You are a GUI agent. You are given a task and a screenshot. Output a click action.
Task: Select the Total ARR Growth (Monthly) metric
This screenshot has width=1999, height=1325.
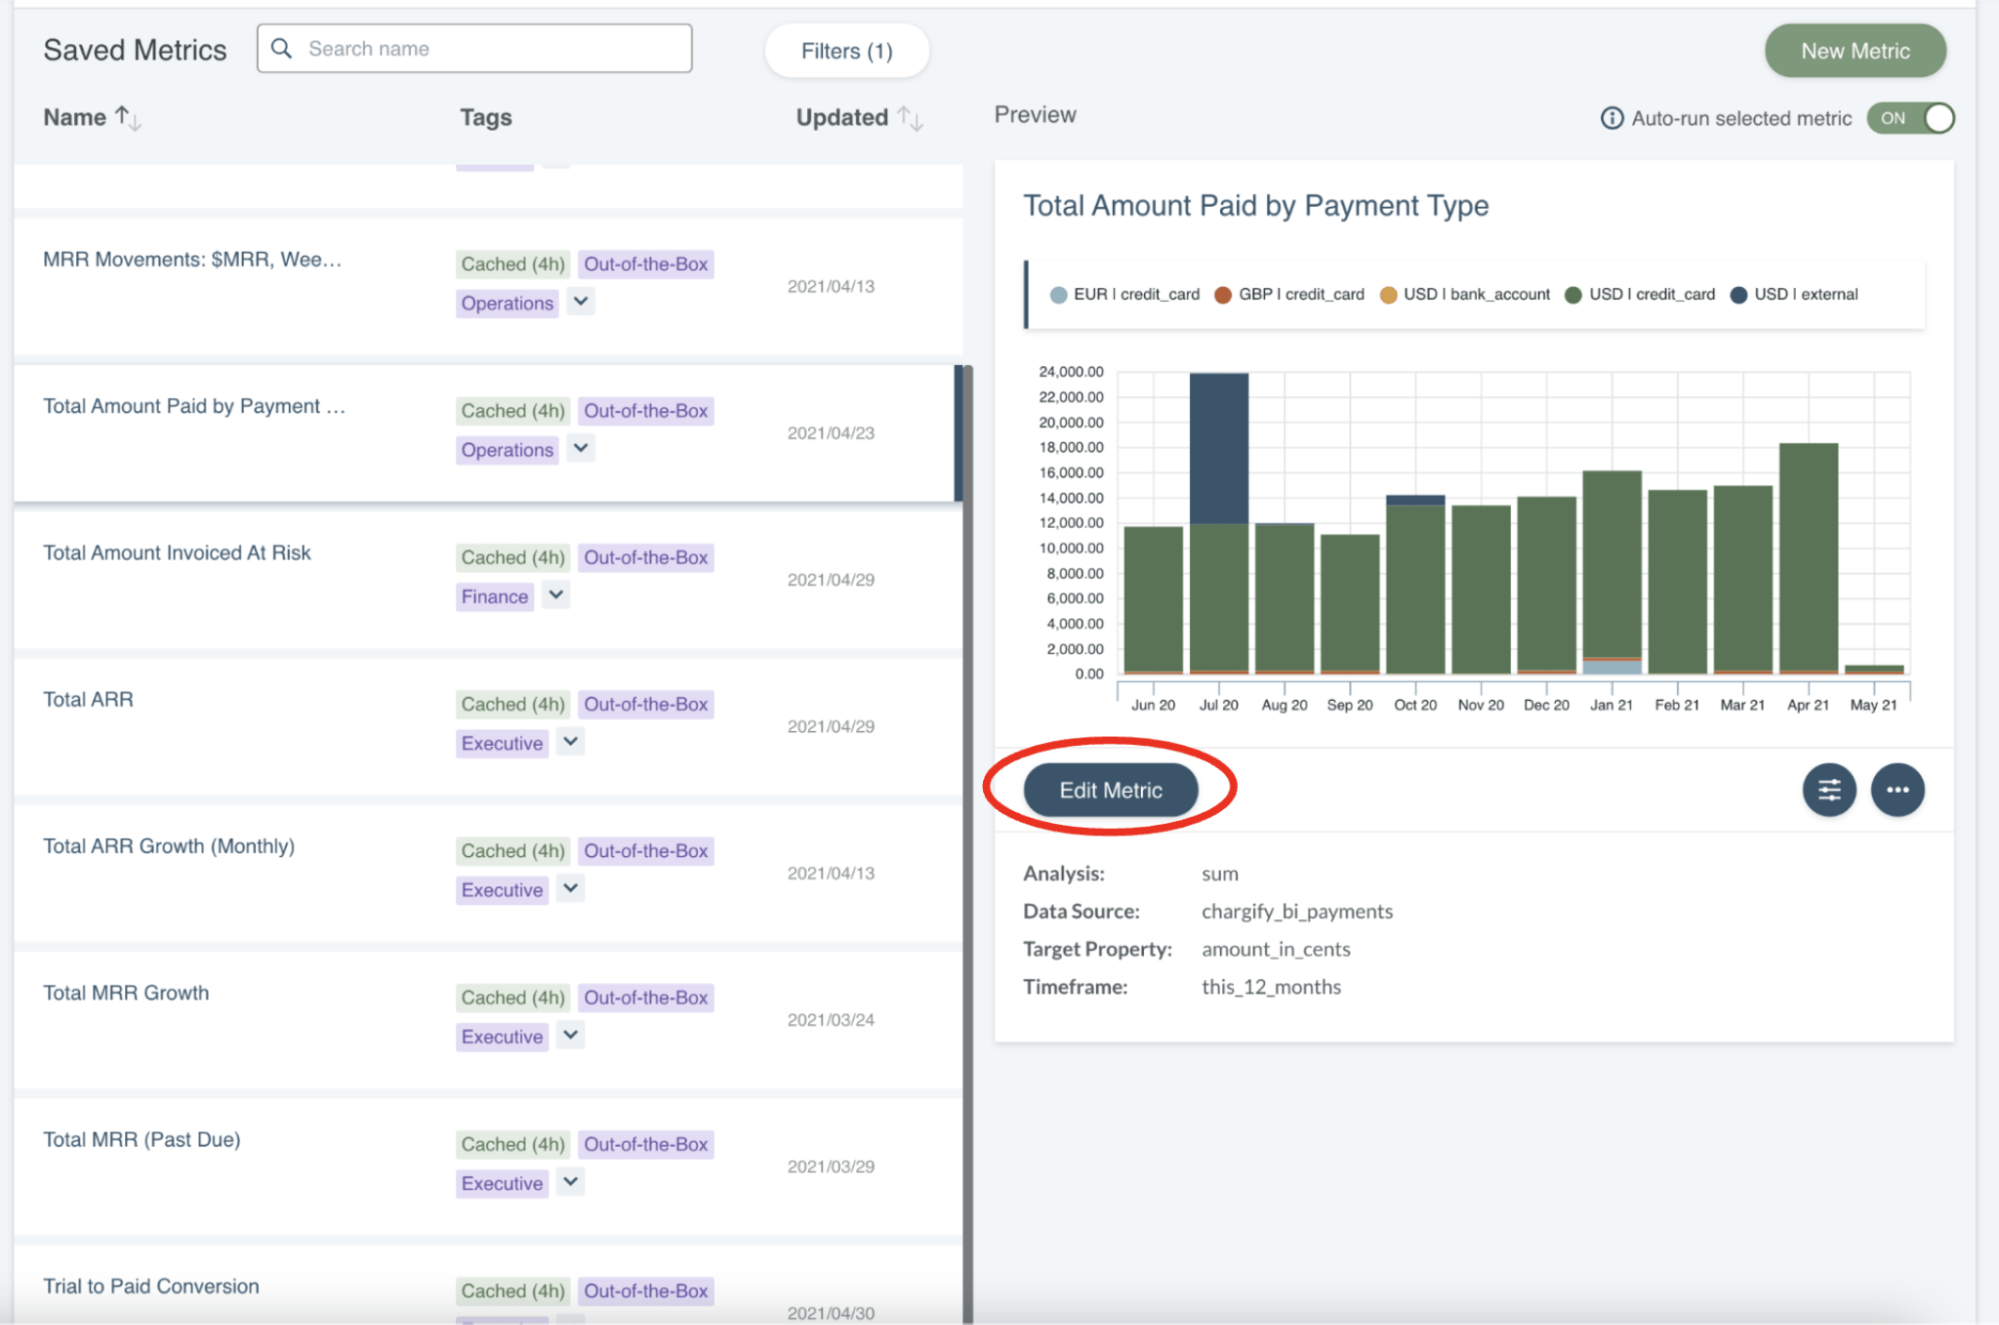[x=169, y=846]
